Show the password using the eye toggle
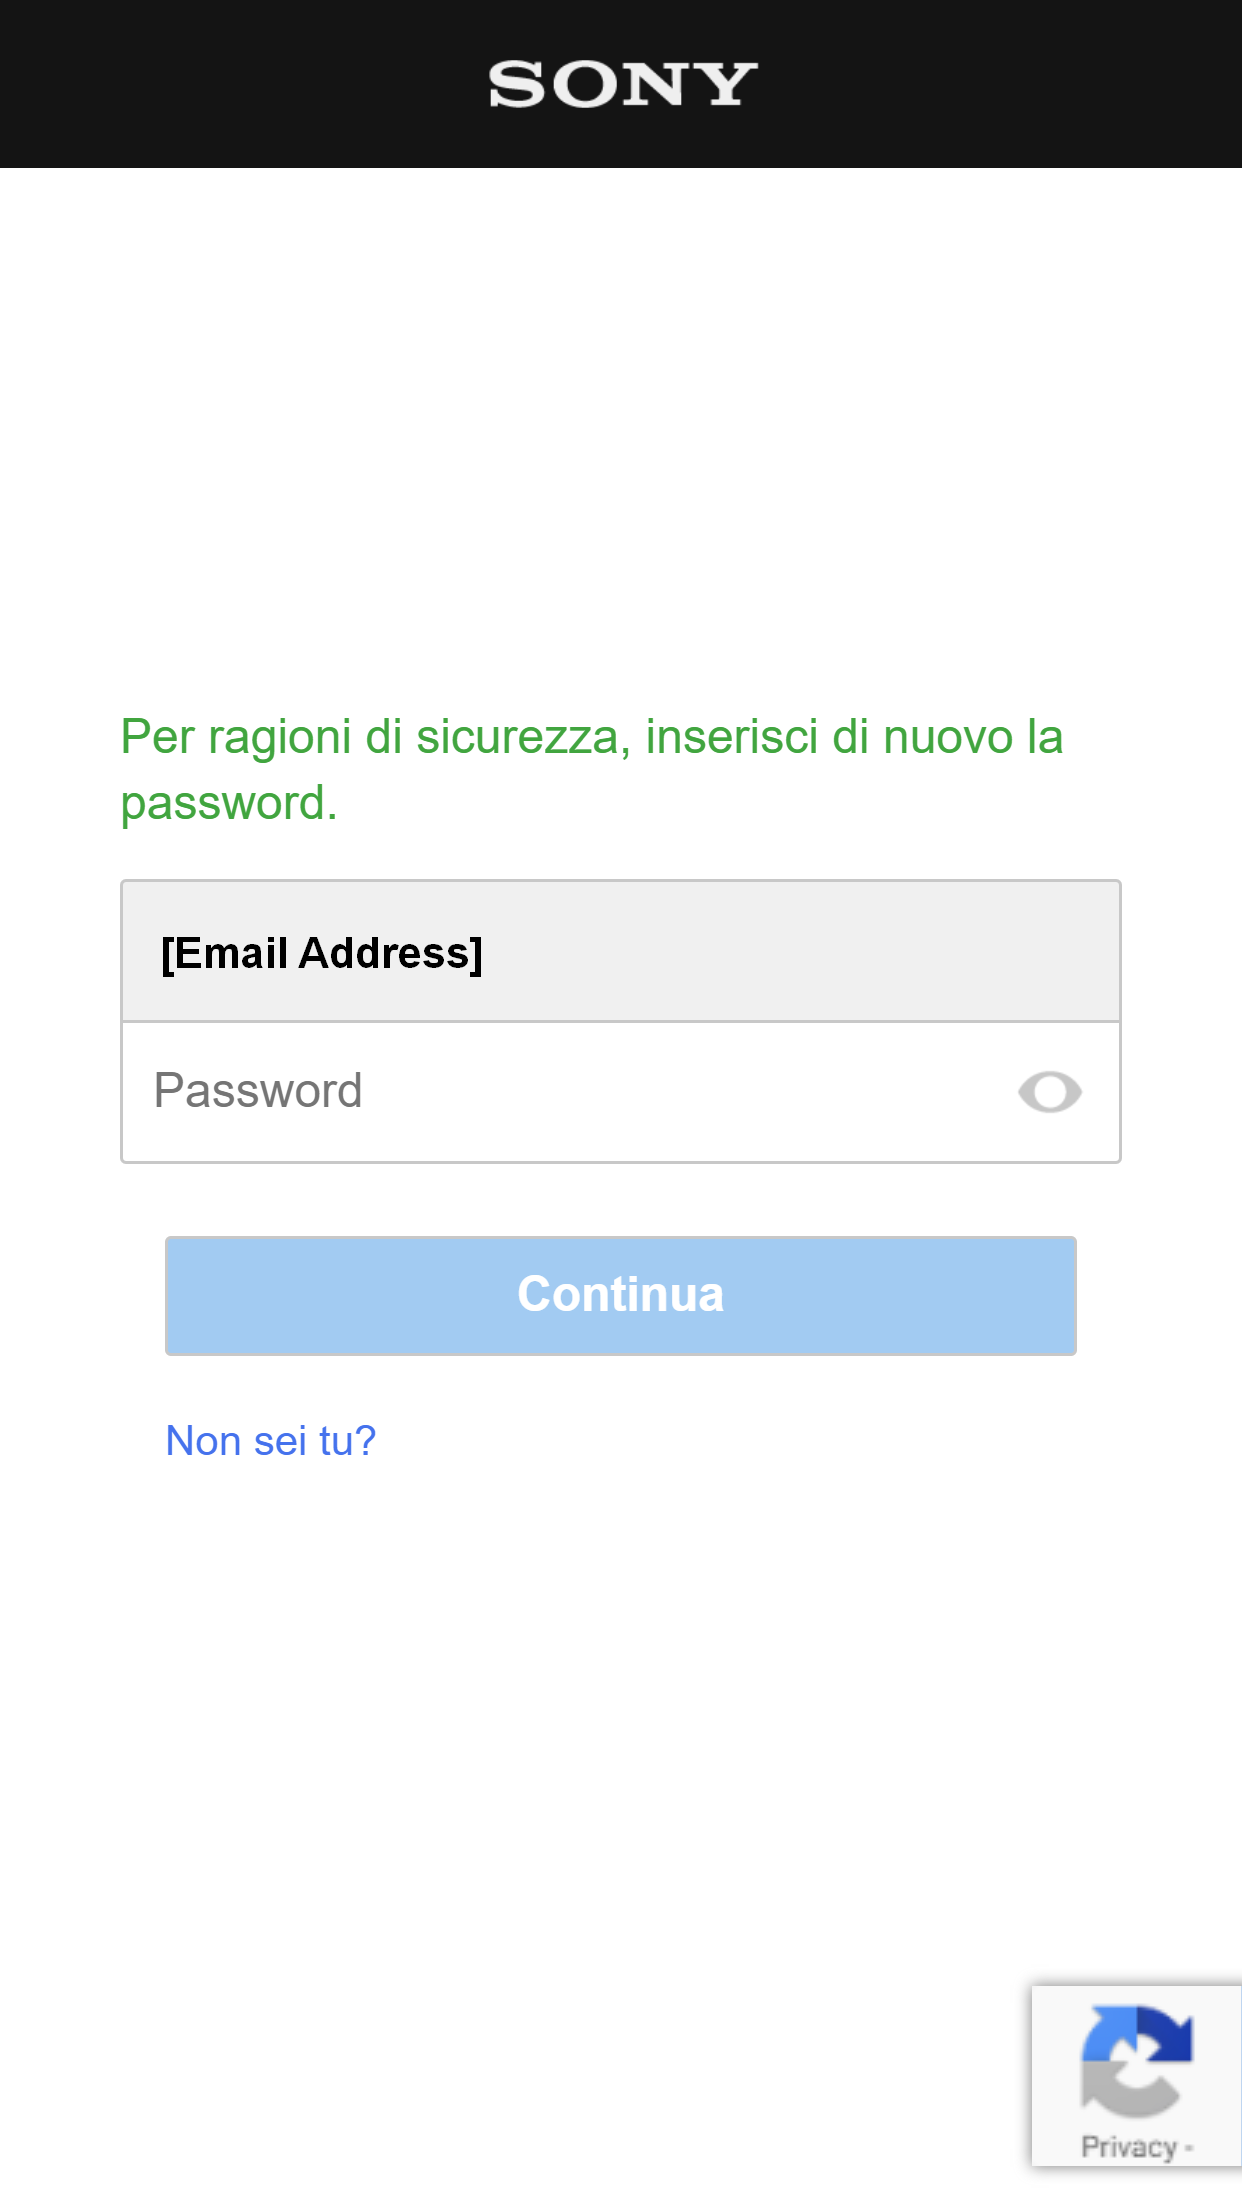This screenshot has width=1242, height=2208. (x=1049, y=1092)
